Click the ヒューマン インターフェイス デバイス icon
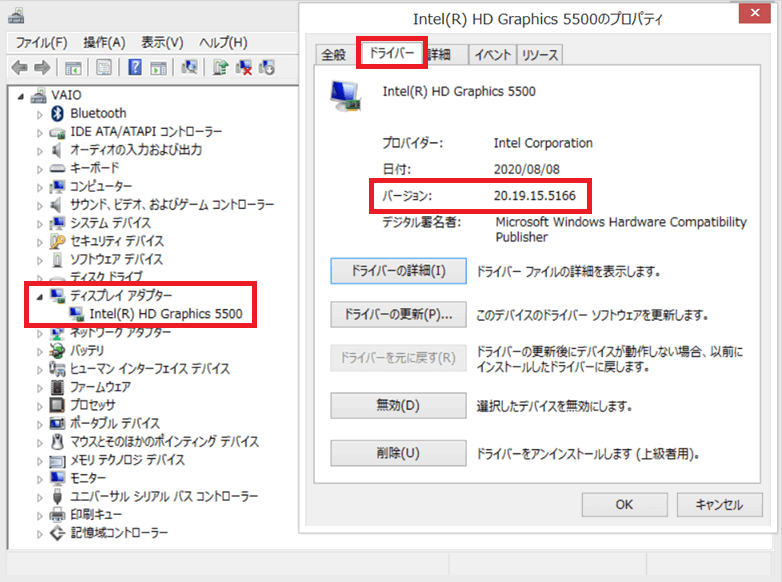The width and height of the screenshot is (782, 582). pos(57,369)
